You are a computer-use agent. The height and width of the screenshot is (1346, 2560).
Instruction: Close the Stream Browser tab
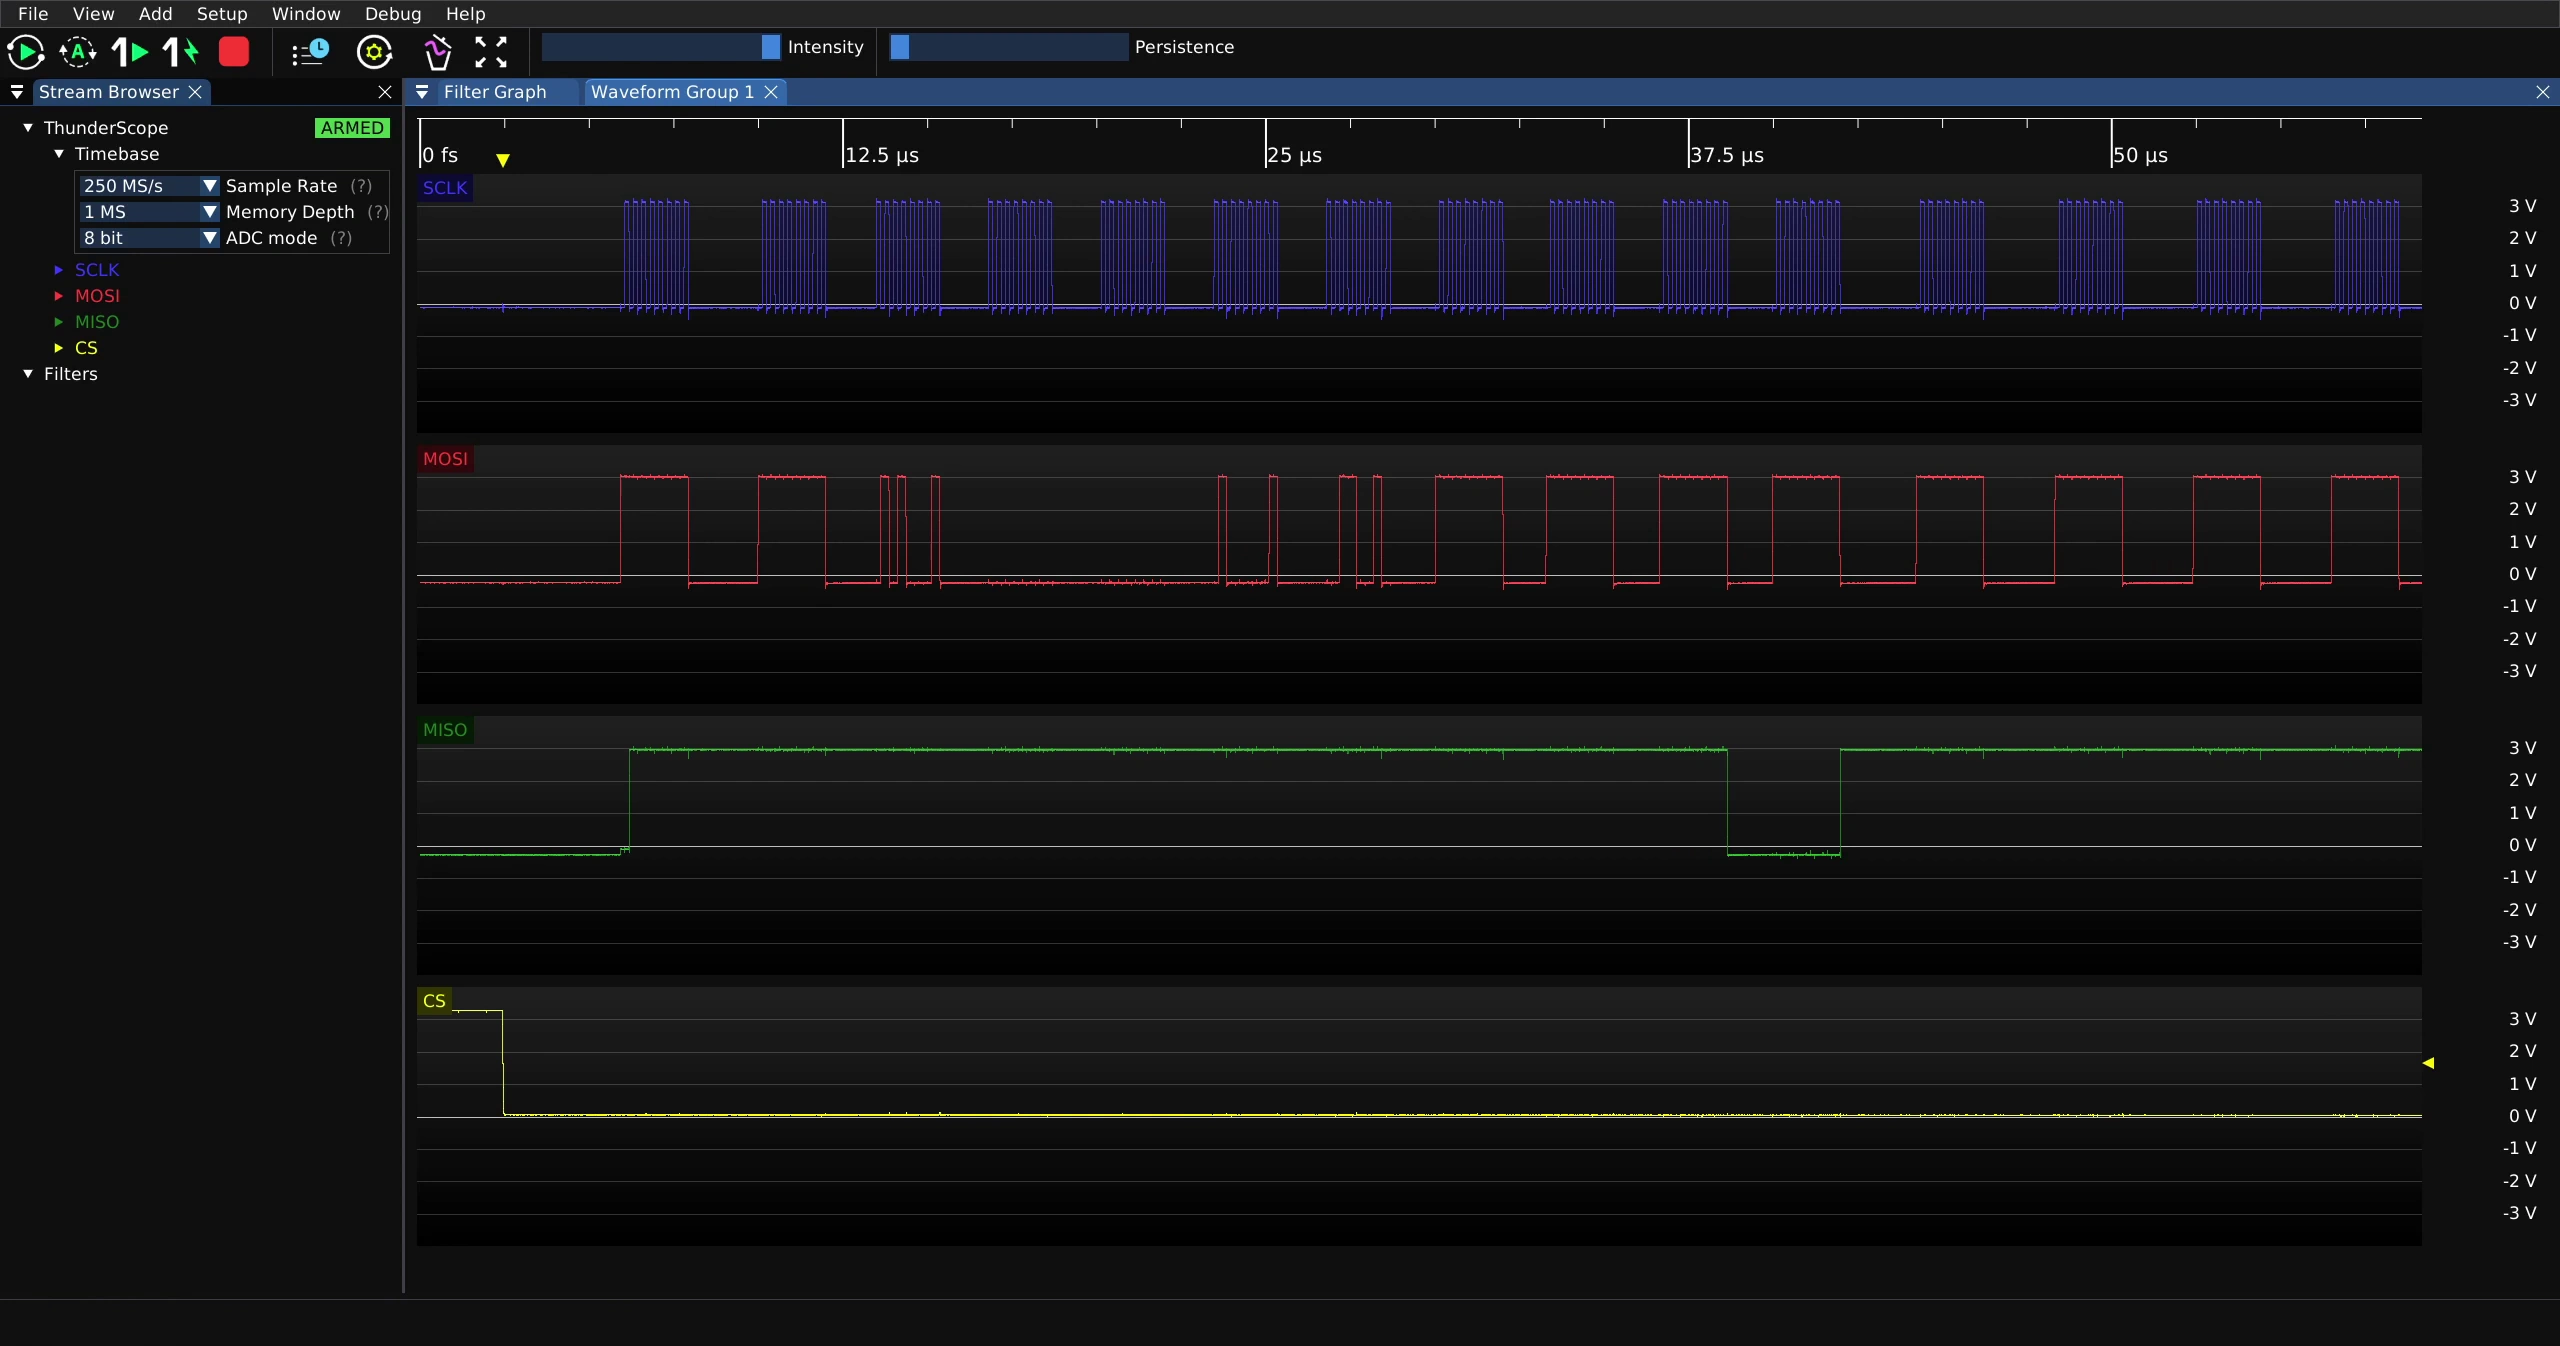click(x=195, y=92)
